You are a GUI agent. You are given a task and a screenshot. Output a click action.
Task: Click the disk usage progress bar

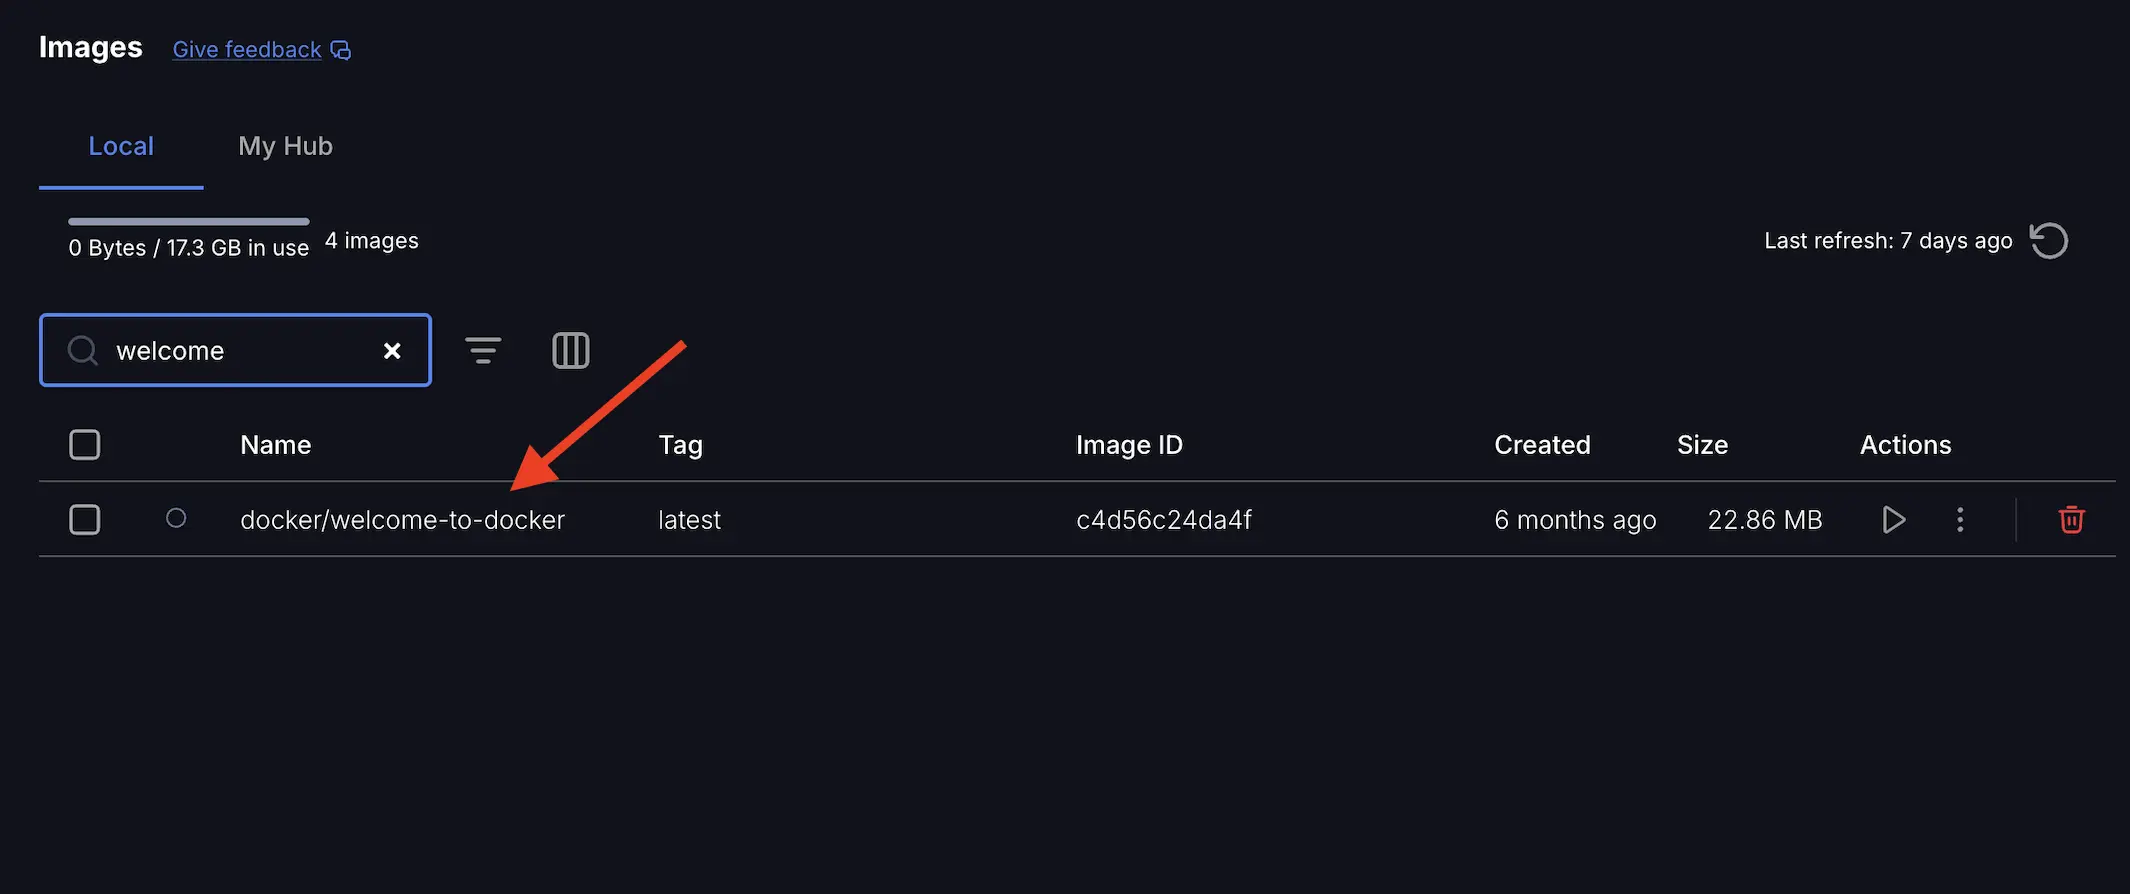187,221
